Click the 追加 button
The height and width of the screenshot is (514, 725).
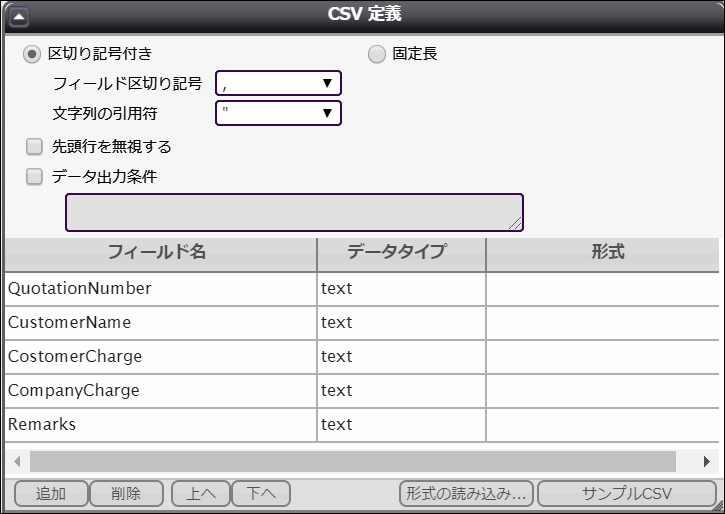coord(50,493)
